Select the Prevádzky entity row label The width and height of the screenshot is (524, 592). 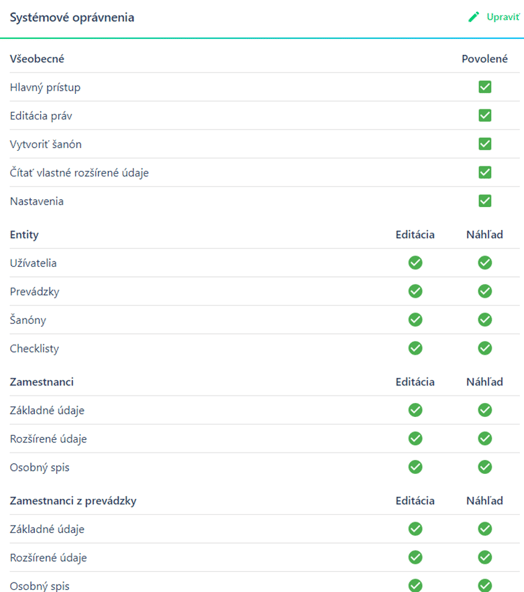point(34,291)
